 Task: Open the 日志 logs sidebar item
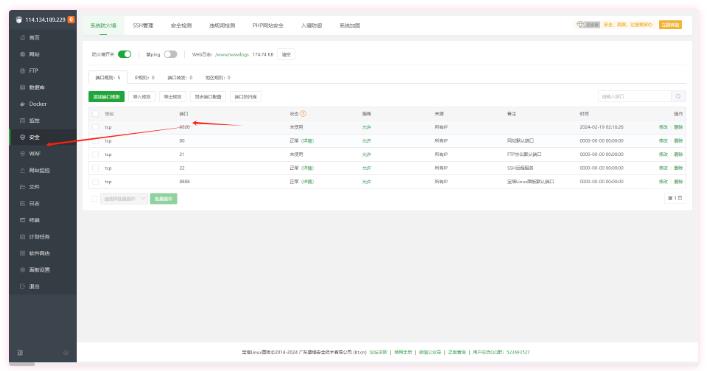[43, 204]
